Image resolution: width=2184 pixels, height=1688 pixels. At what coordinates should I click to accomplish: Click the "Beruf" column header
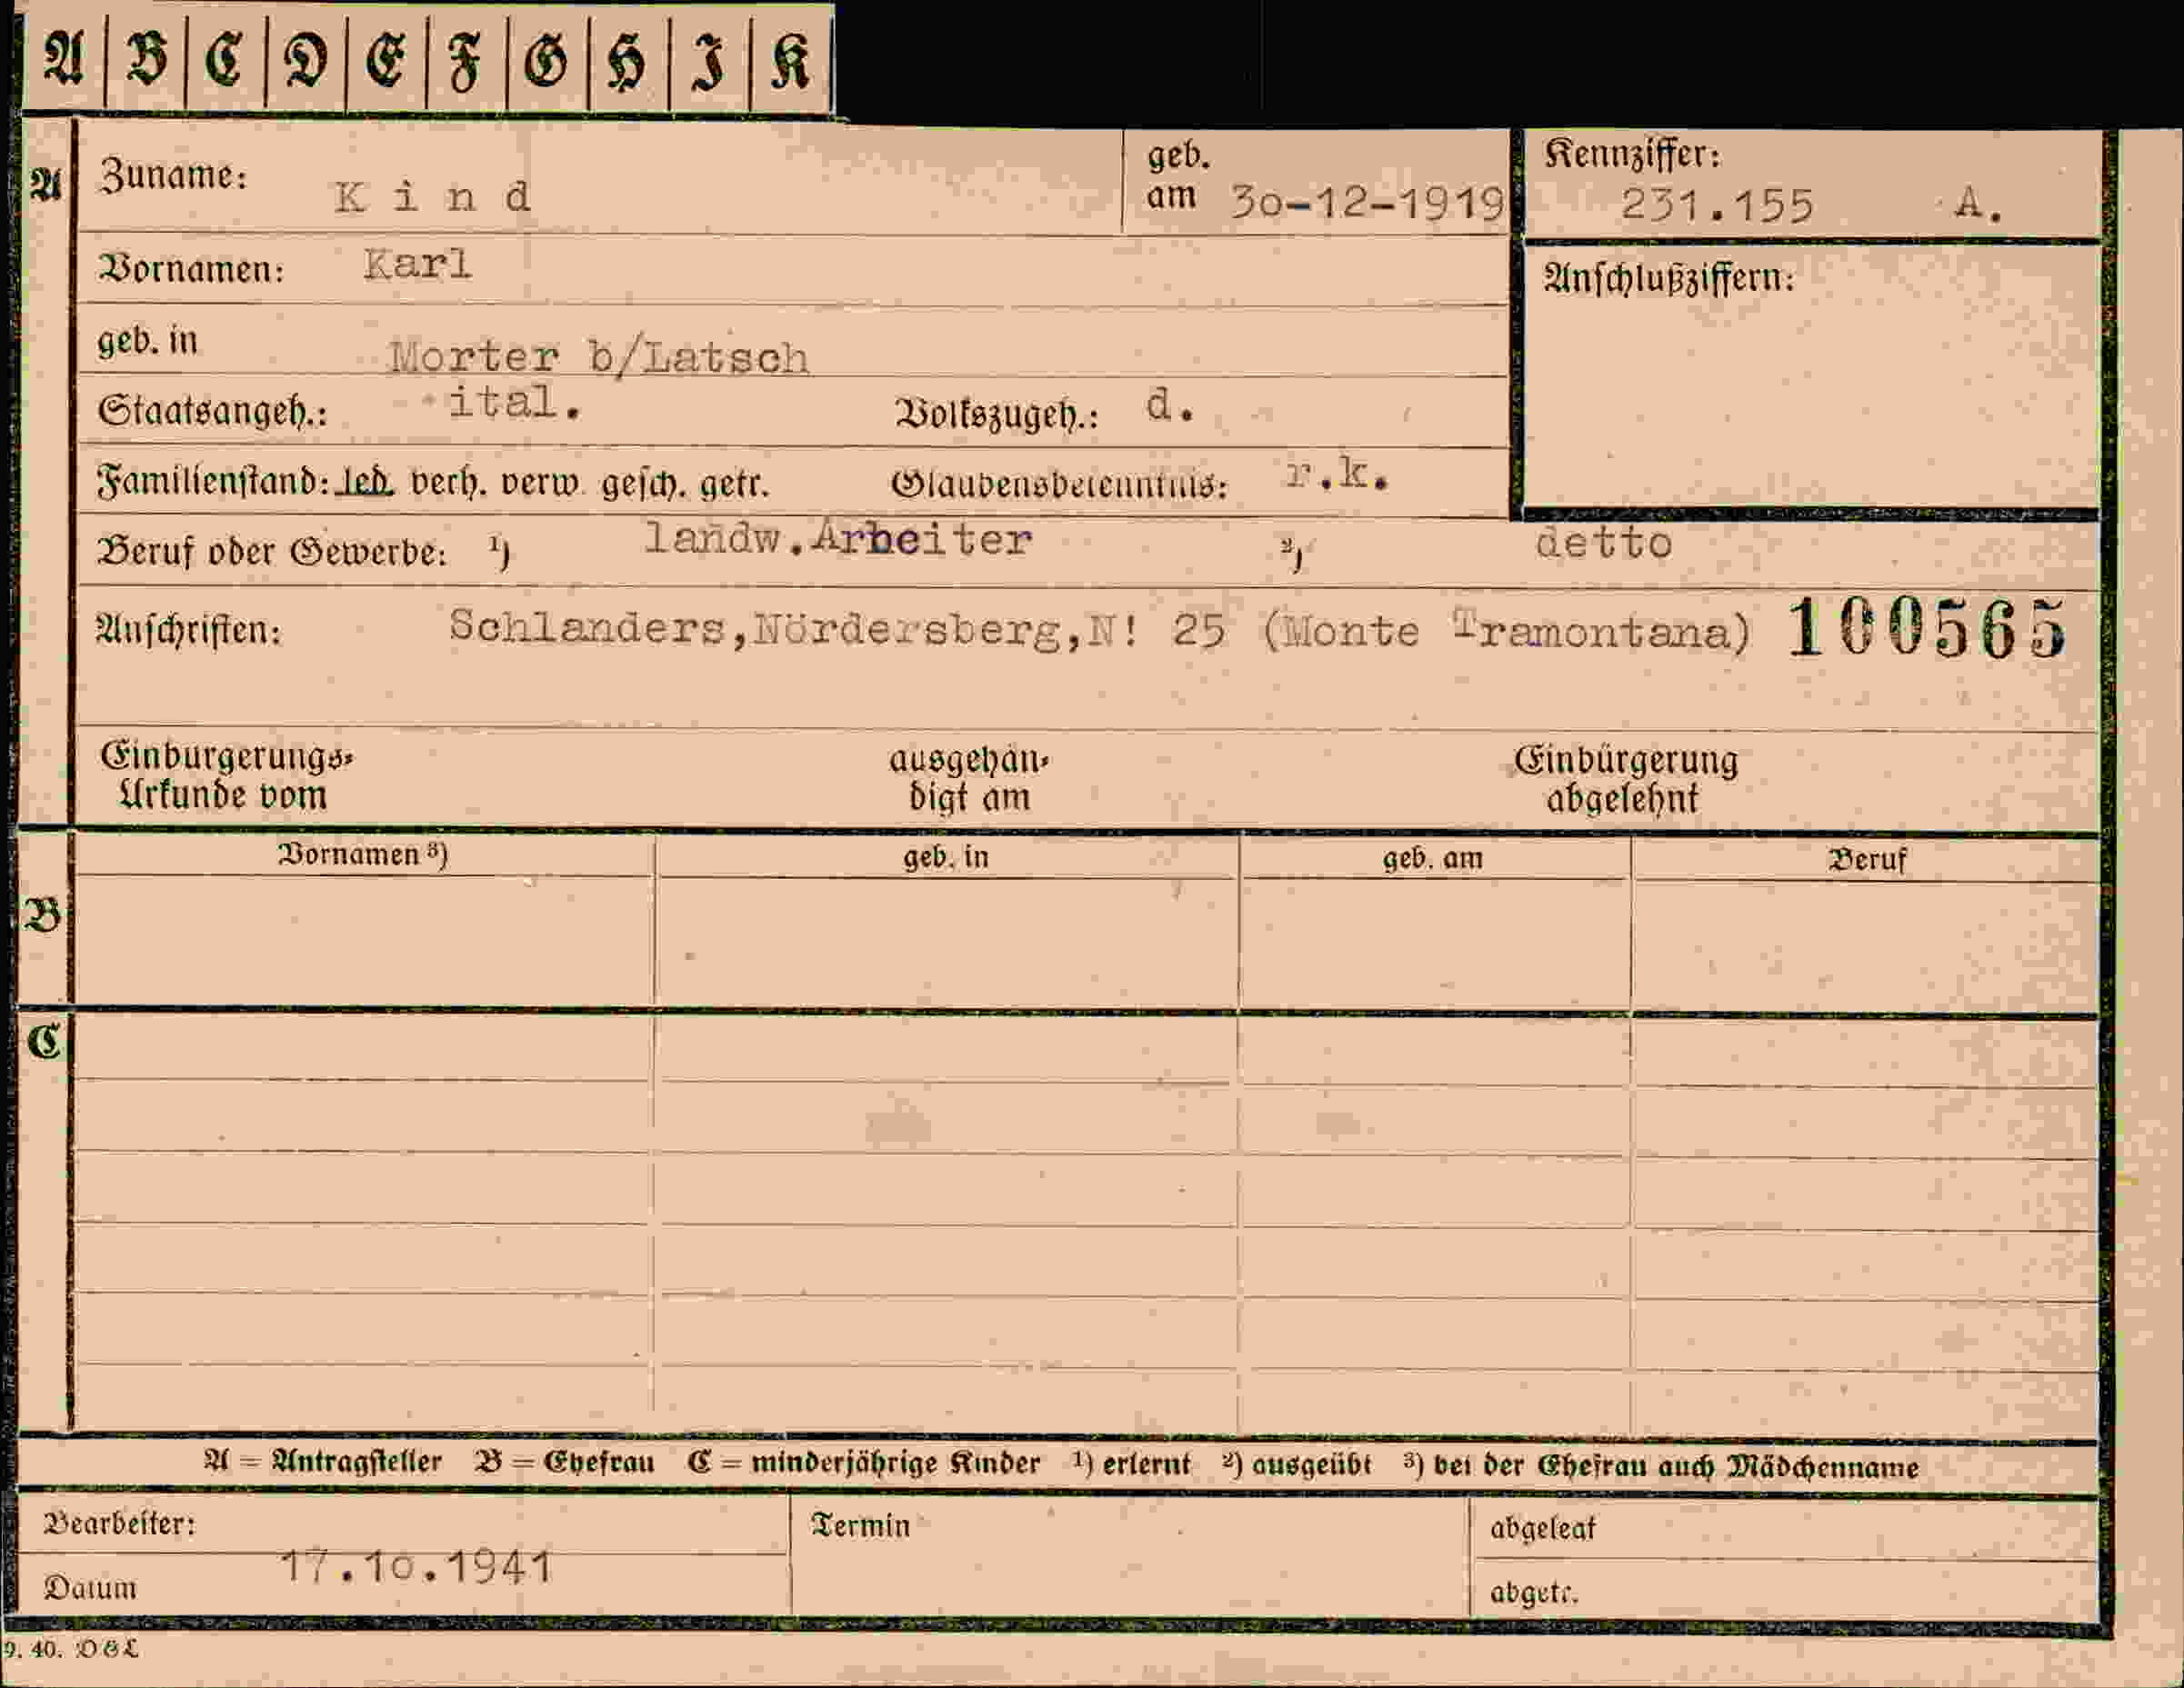click(x=1866, y=860)
